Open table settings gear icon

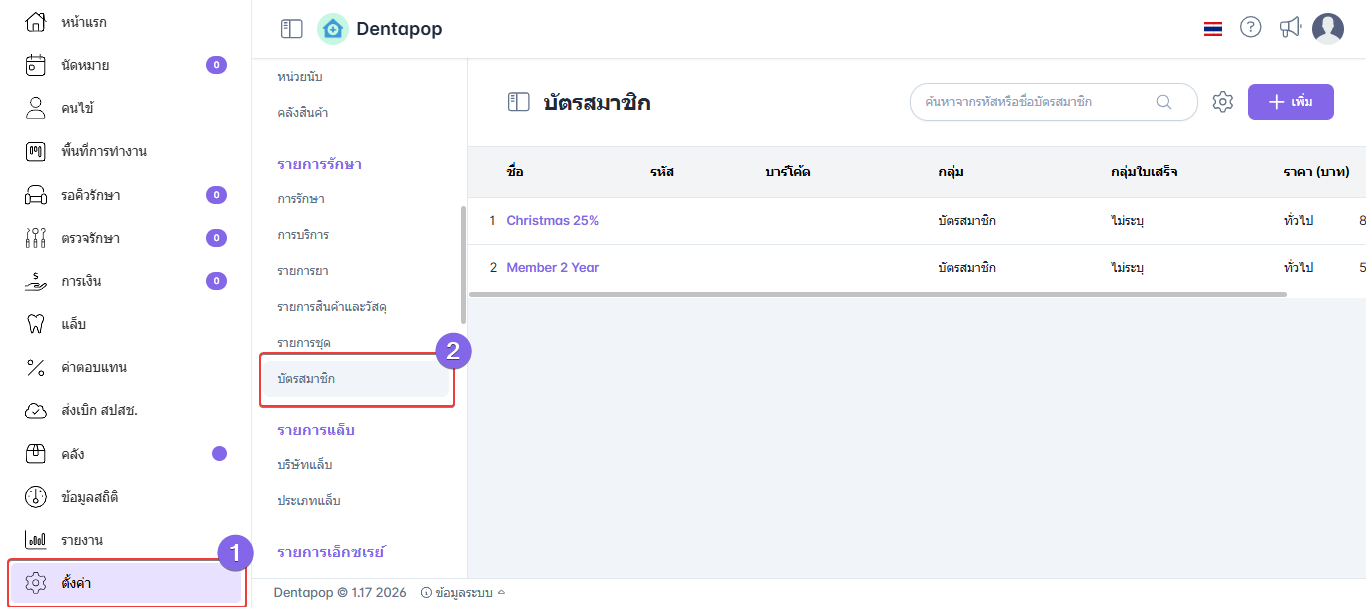click(1223, 102)
